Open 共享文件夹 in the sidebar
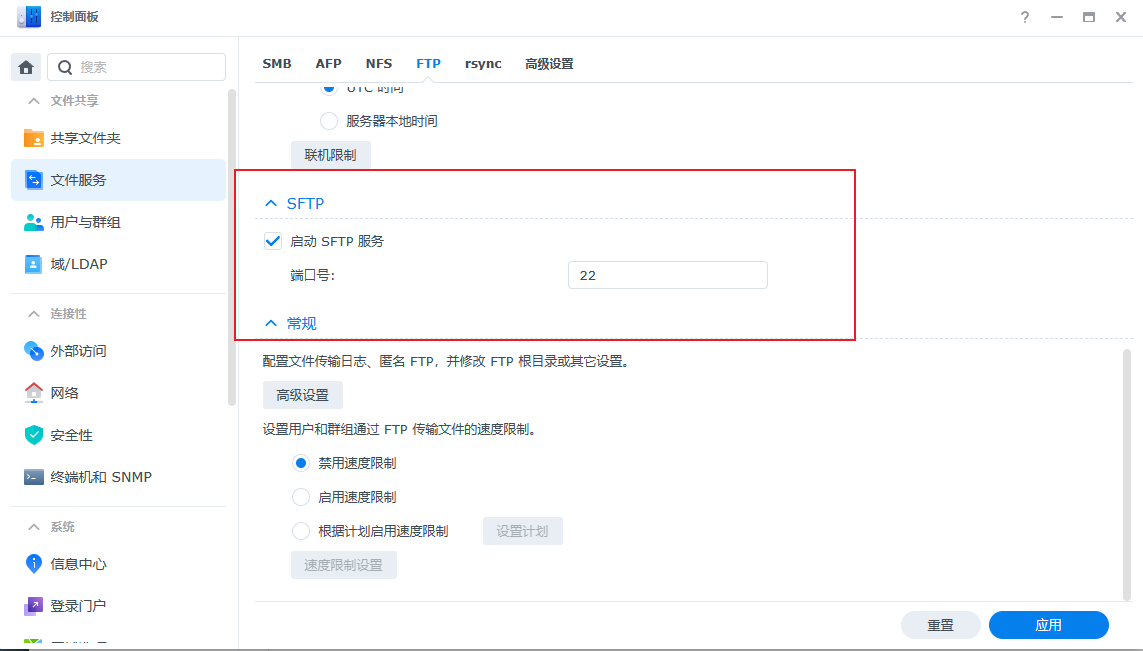 click(118, 138)
